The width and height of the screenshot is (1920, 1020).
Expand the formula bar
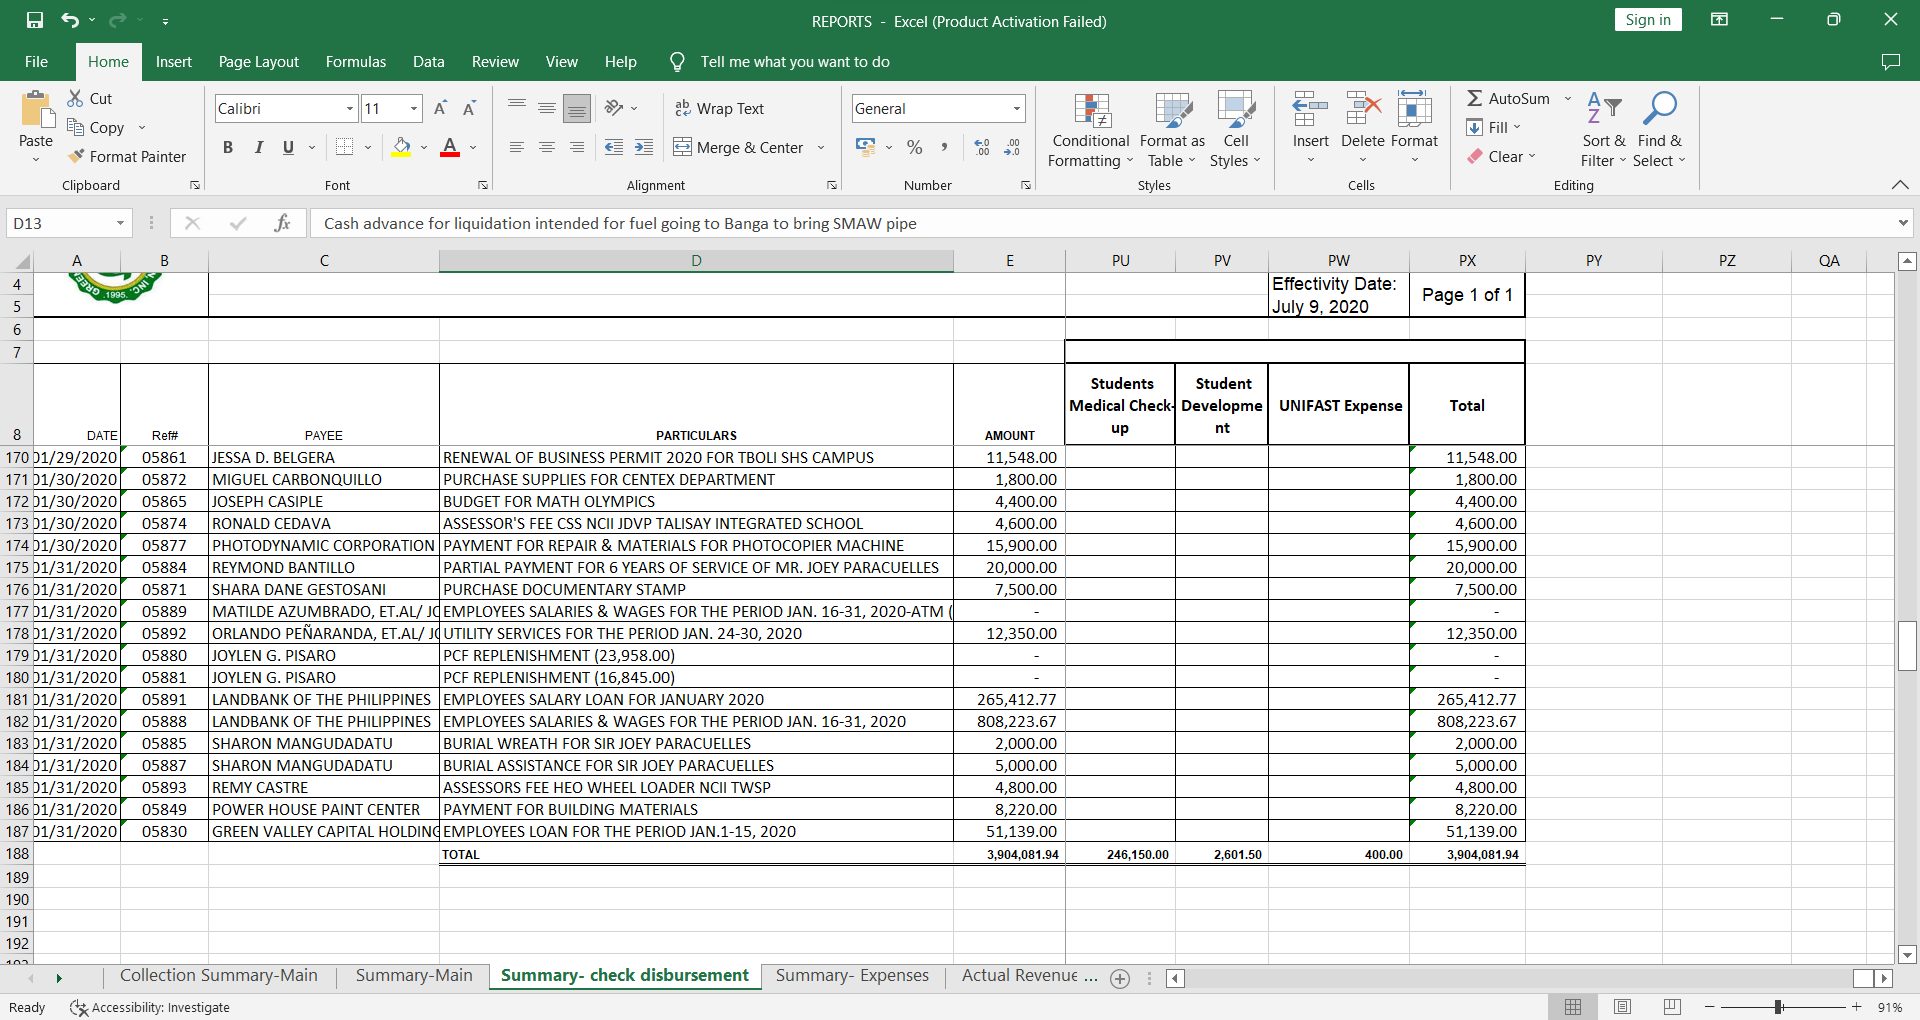(1903, 223)
